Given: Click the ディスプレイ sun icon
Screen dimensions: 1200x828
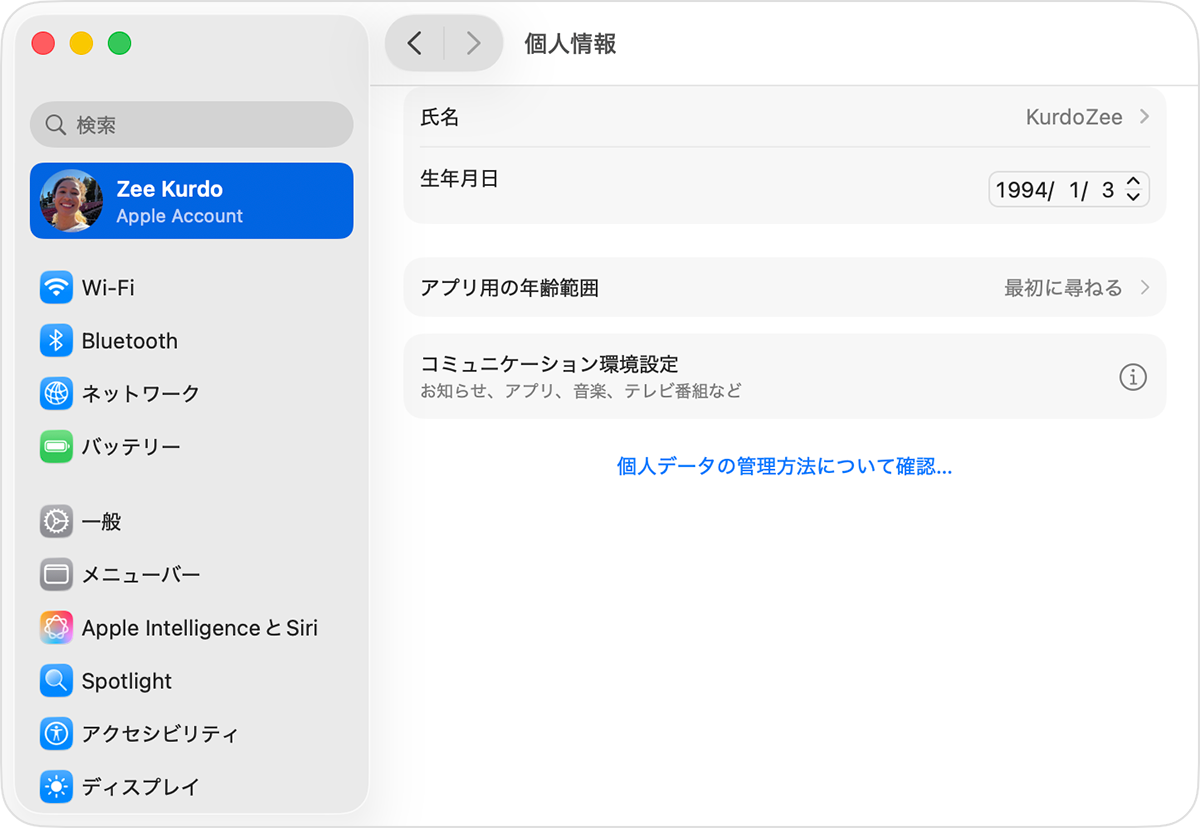Looking at the screenshot, I should click(x=56, y=786).
